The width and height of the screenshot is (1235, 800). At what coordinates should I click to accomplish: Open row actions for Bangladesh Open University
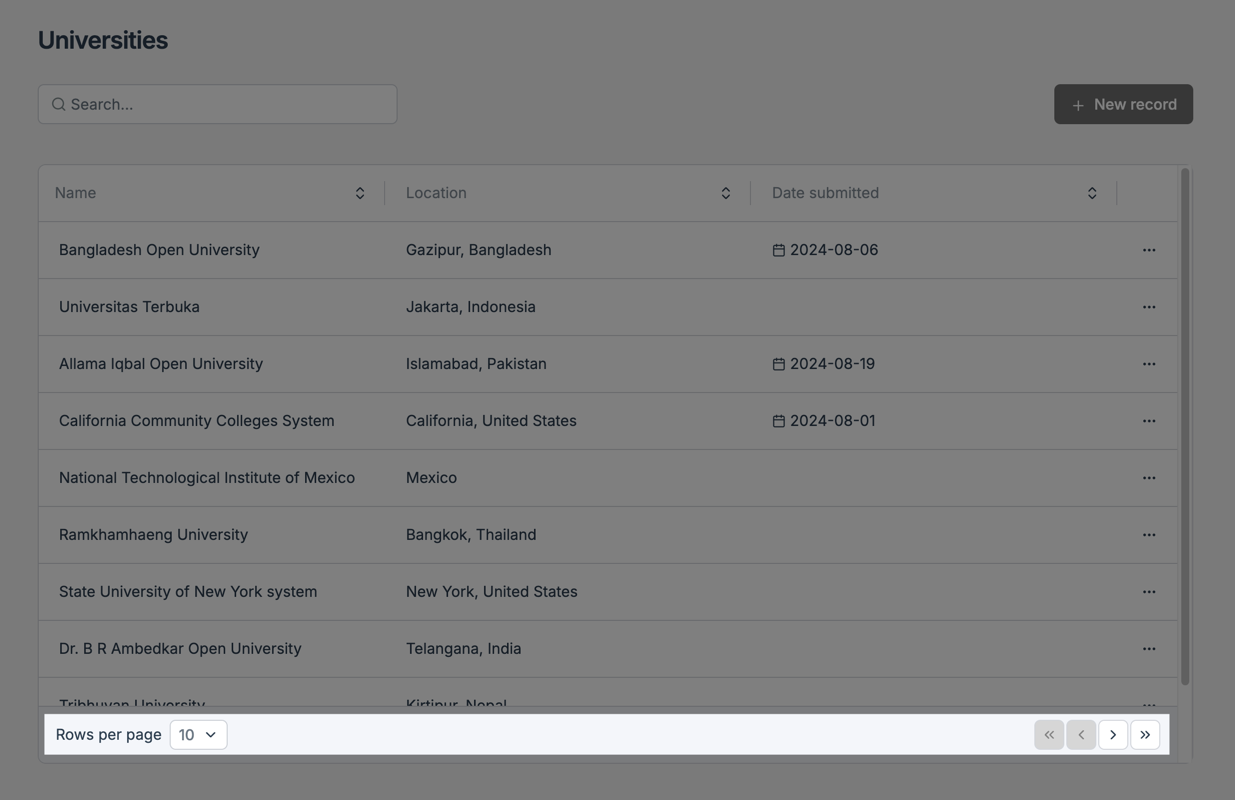[1148, 250]
